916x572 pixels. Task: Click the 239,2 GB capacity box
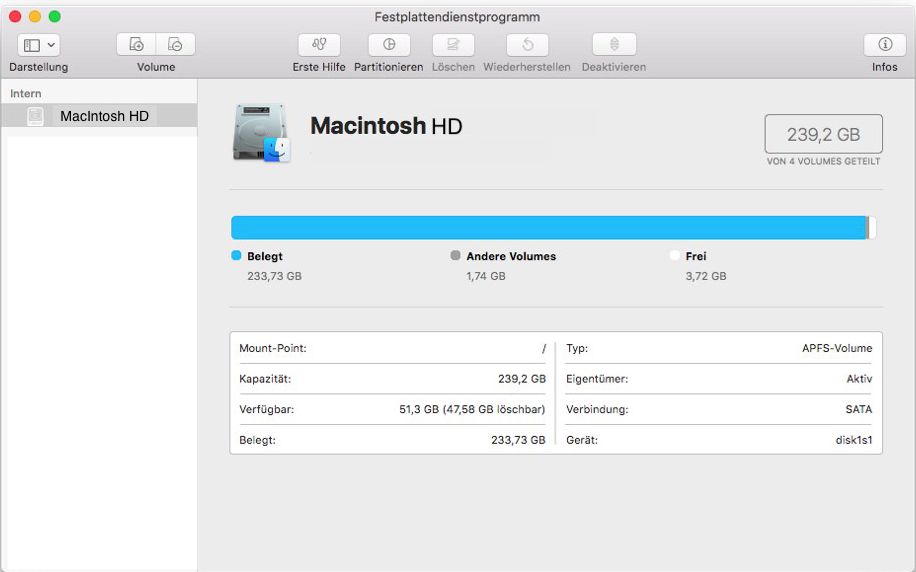(823, 135)
